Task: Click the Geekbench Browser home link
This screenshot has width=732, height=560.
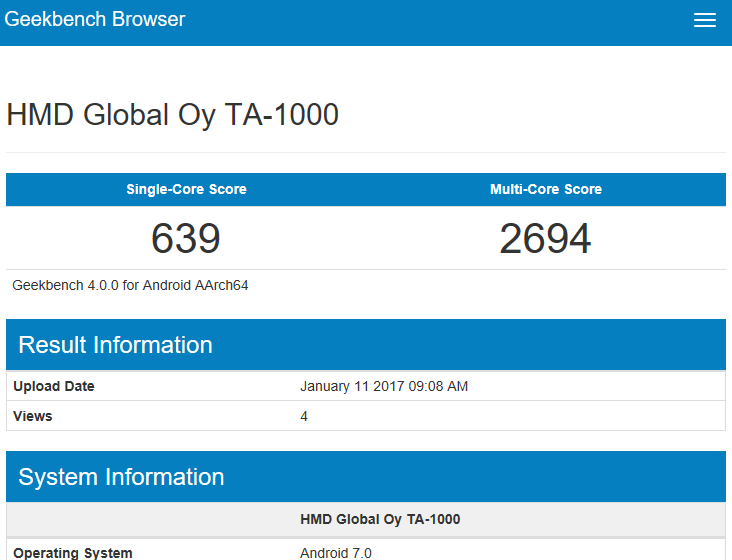Action: tap(95, 20)
